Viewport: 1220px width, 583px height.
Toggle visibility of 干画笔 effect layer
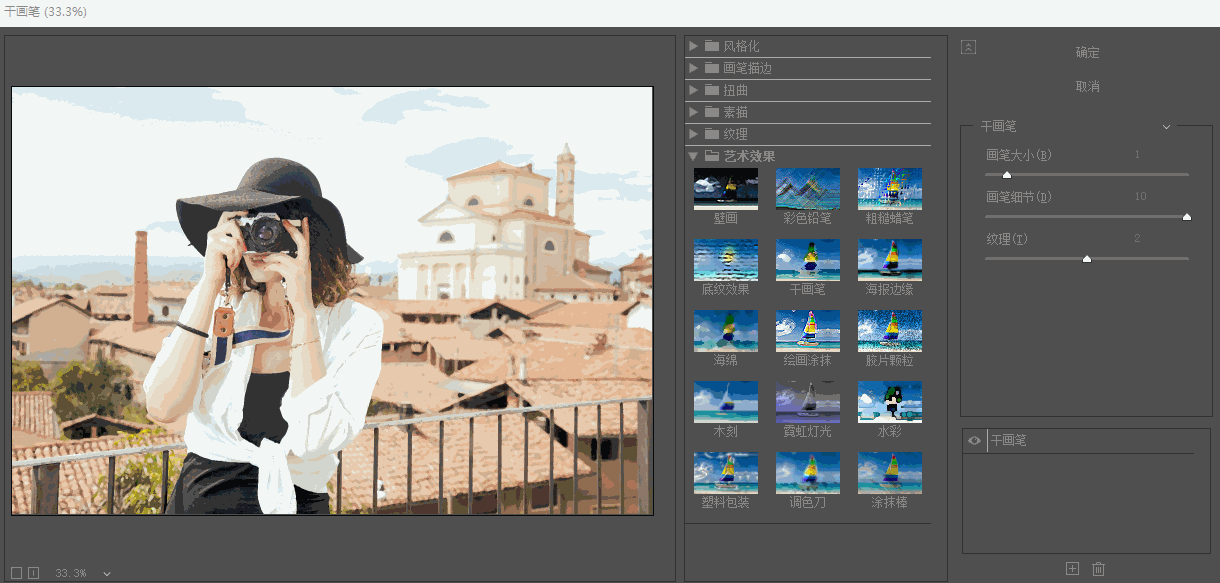(974, 441)
